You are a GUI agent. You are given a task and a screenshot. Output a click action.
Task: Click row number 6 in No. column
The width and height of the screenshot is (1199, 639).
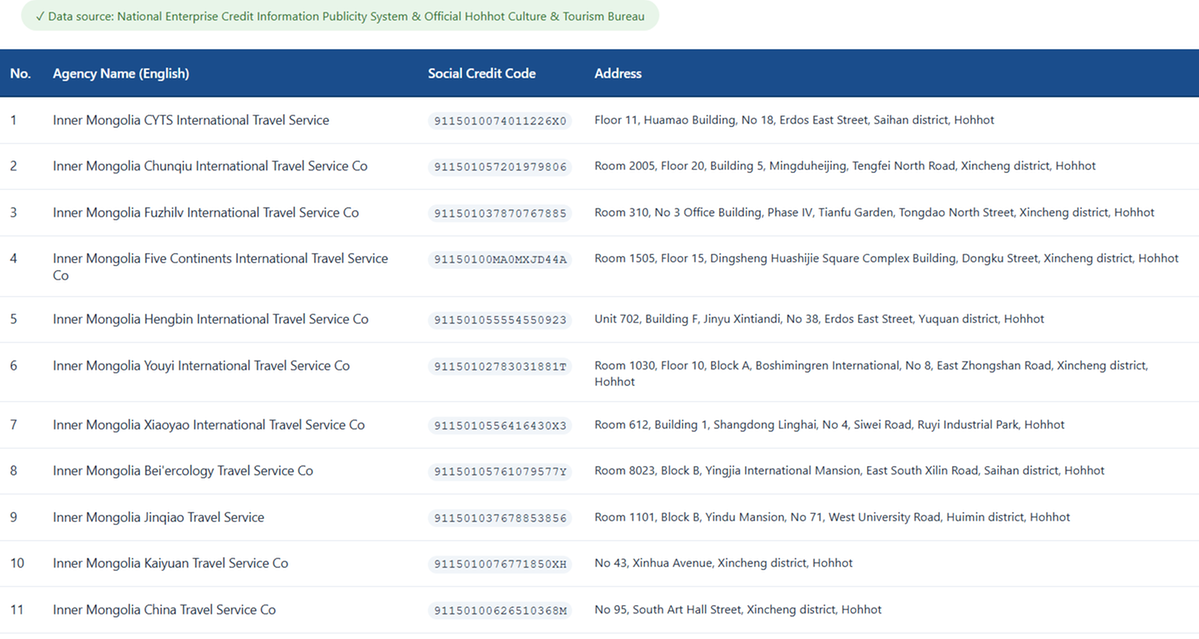pyautogui.click(x=13, y=365)
